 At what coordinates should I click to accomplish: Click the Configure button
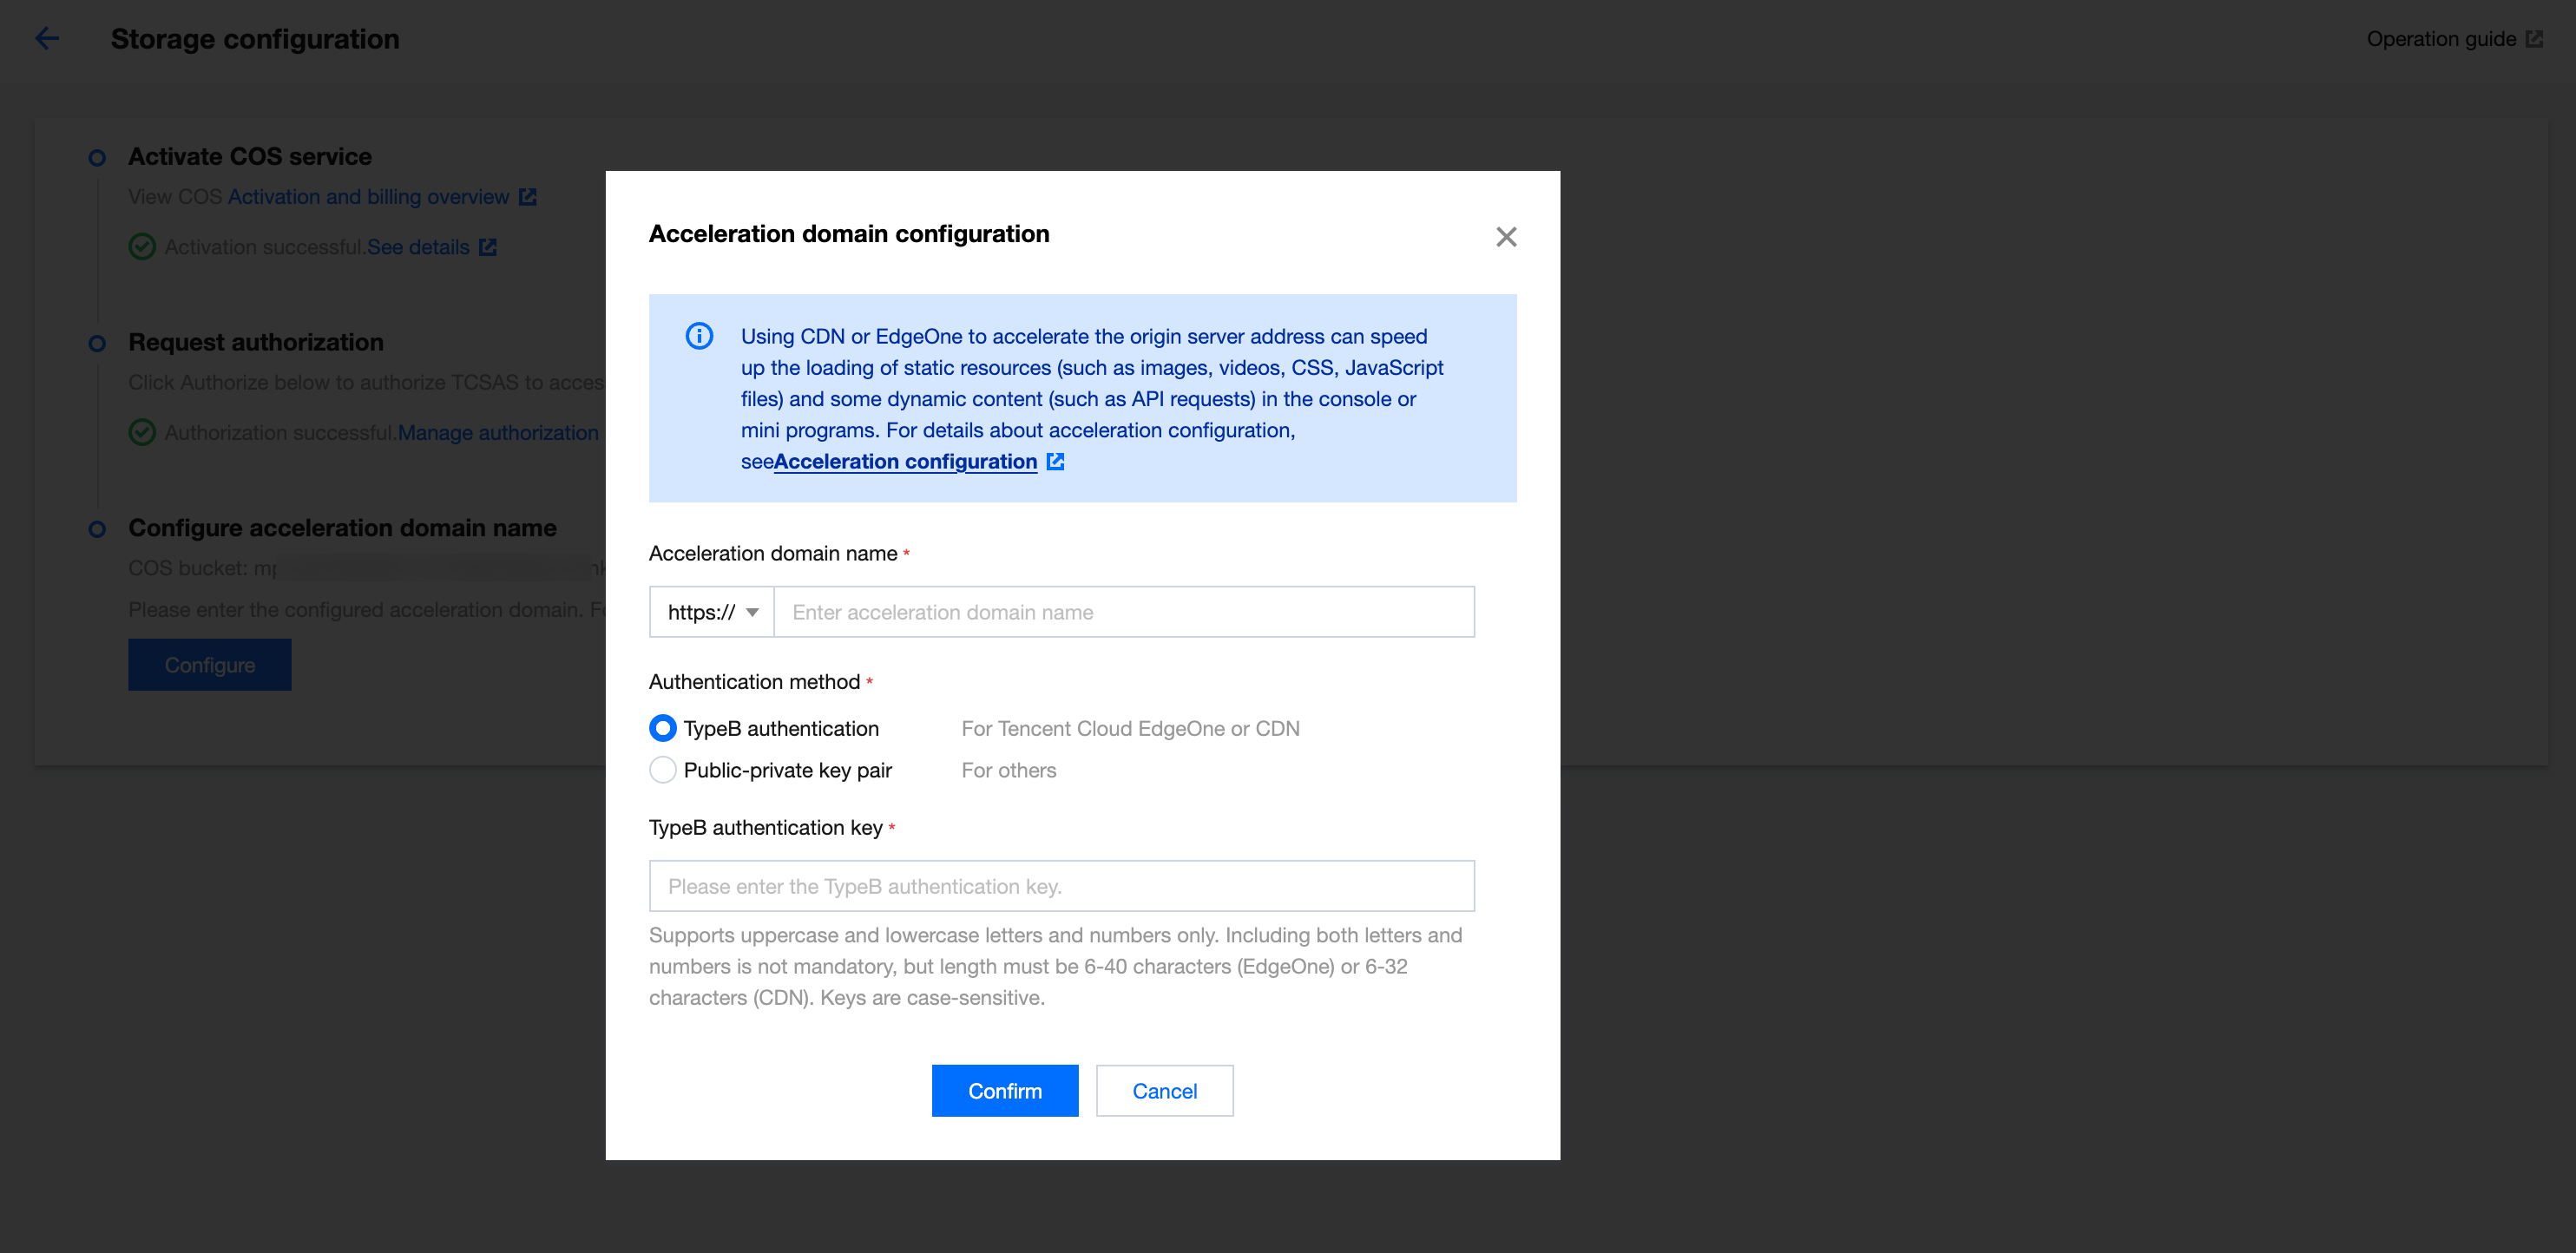click(210, 665)
